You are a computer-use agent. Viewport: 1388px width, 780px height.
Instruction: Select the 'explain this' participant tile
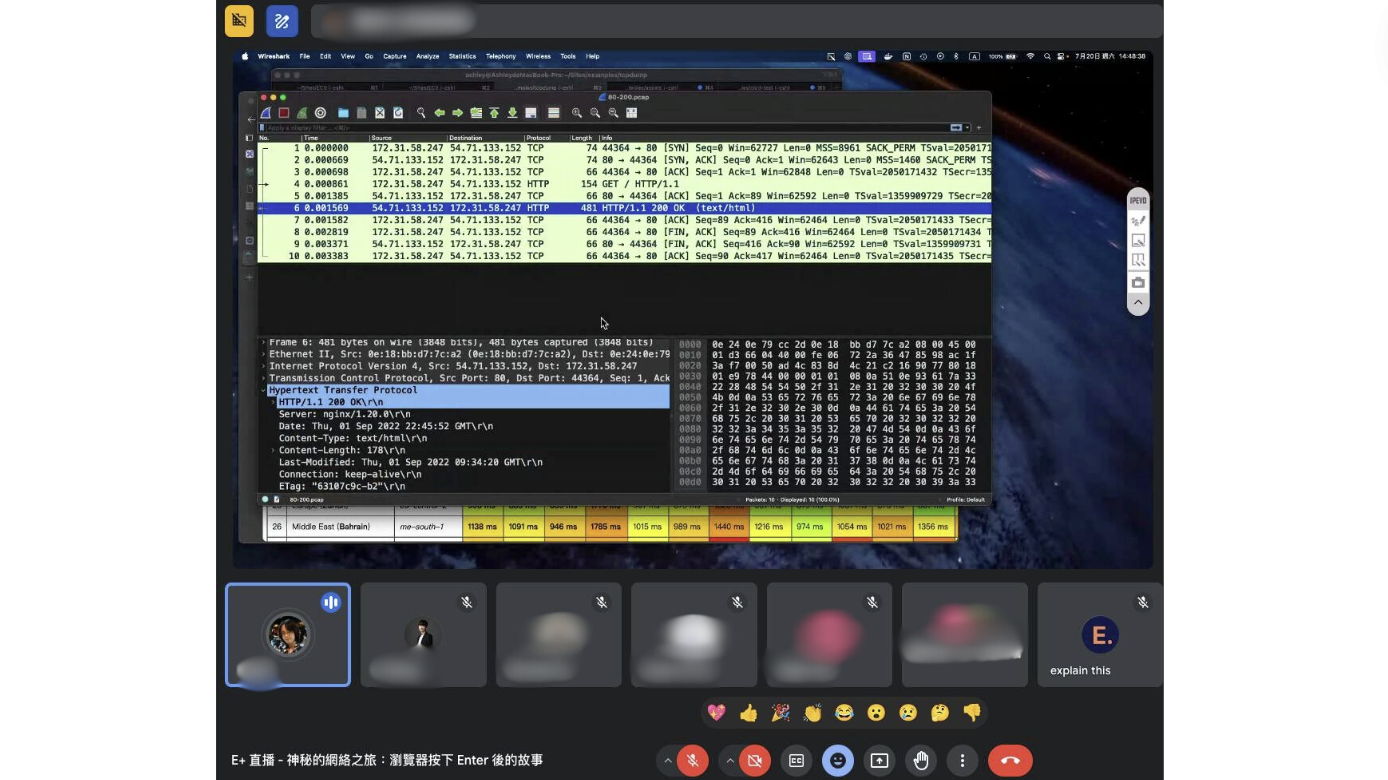click(1100, 635)
